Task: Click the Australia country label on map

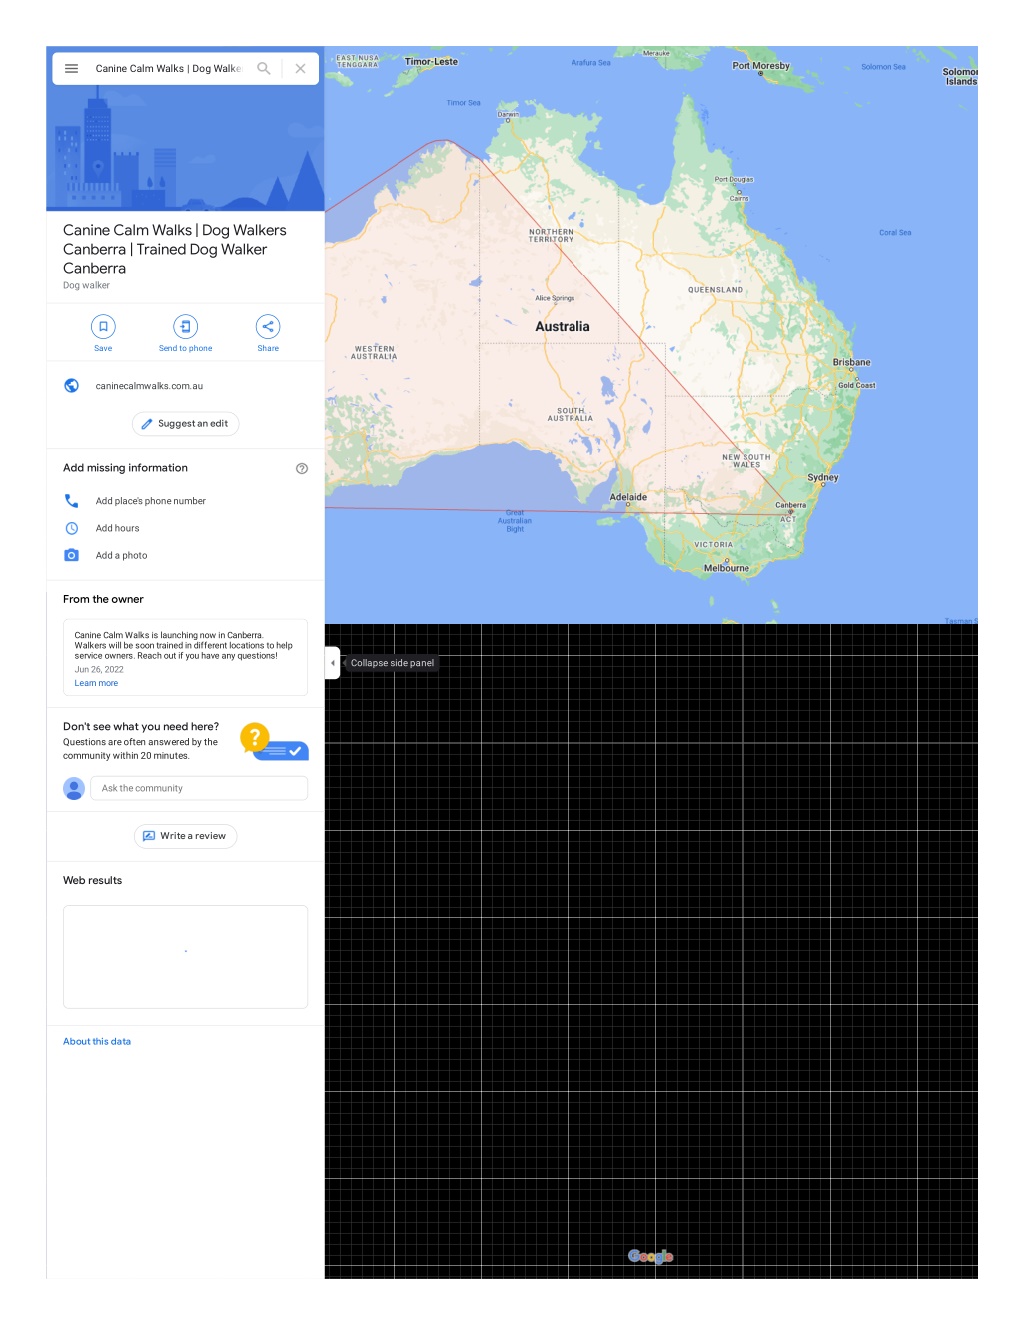Action: 562,327
